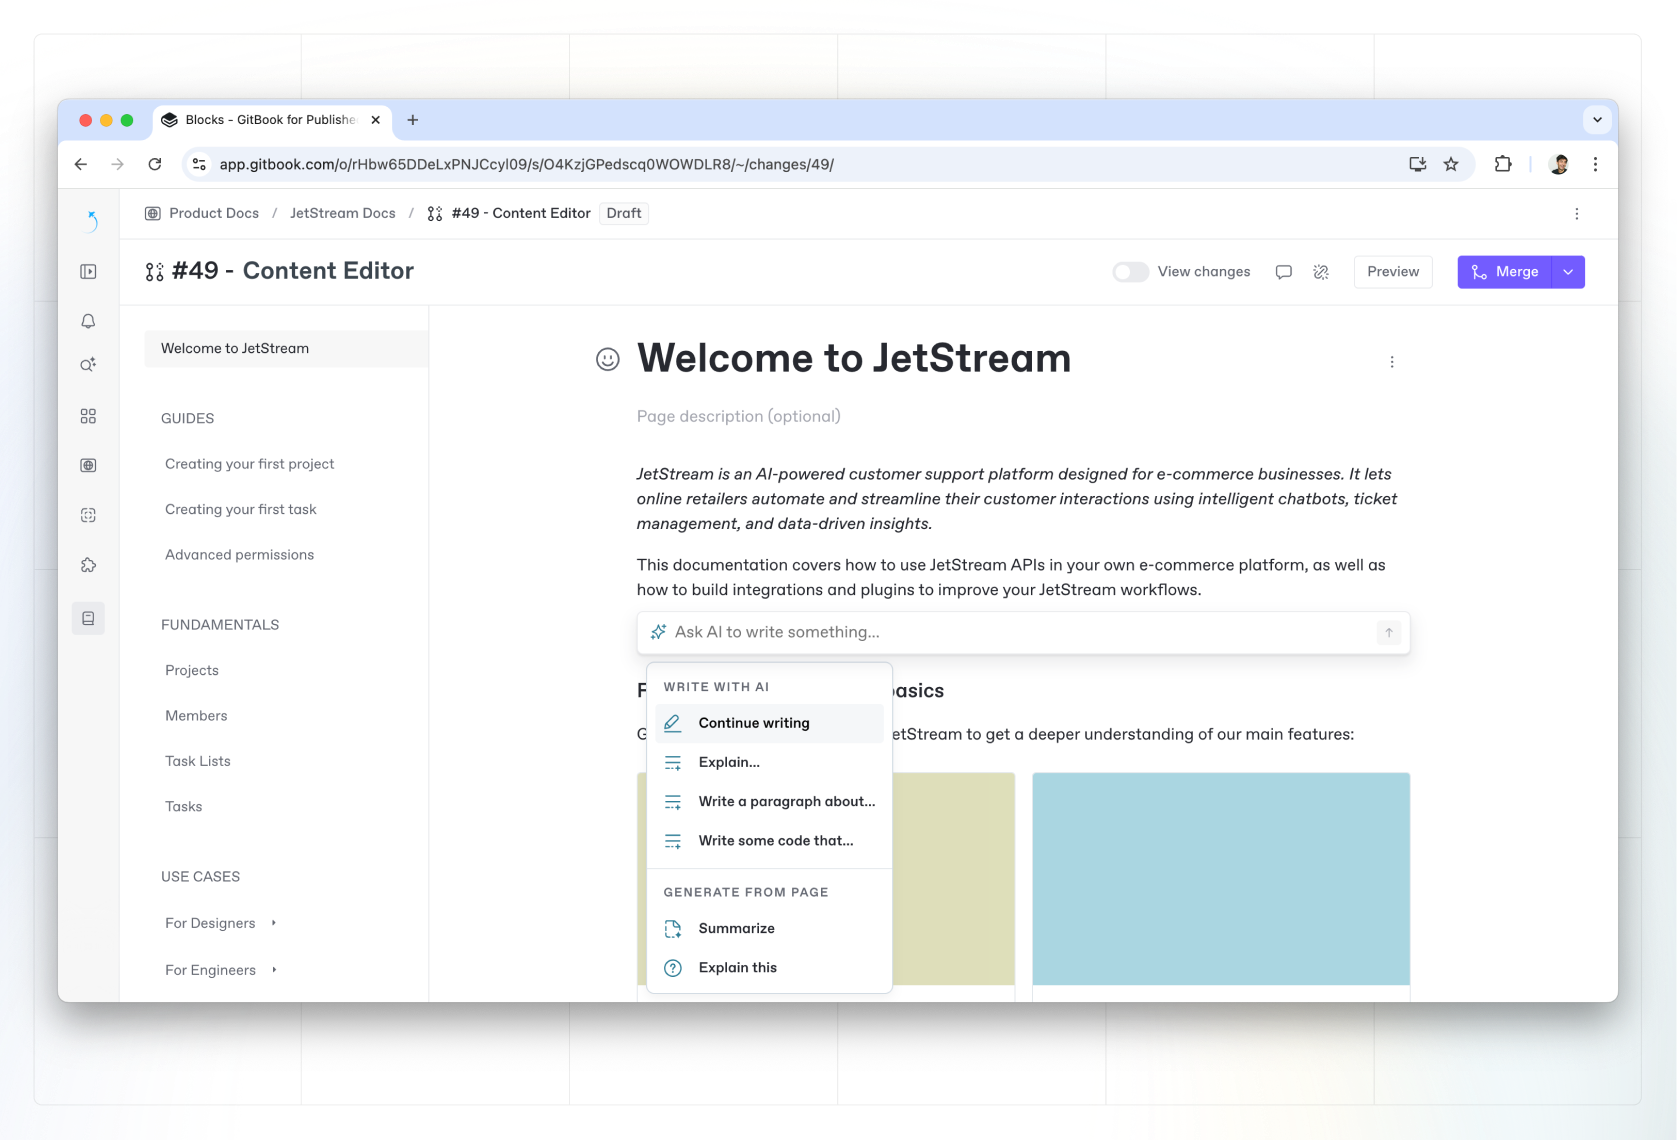Bookmark page with the star icon

1450,164
